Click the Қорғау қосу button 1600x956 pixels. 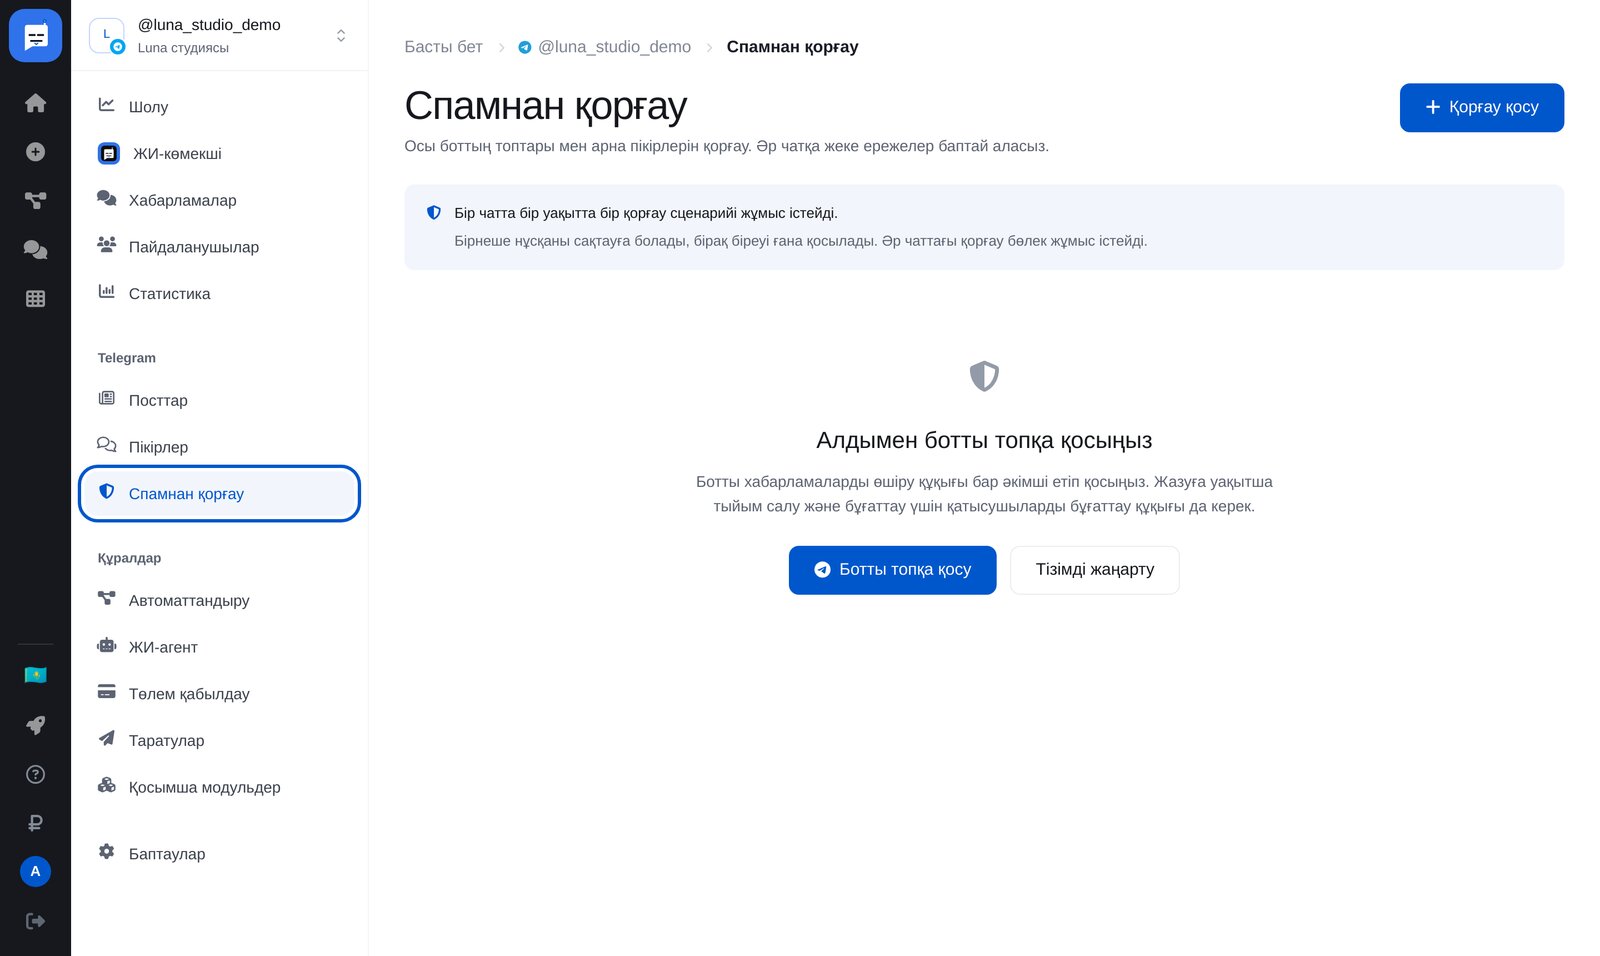(x=1481, y=107)
